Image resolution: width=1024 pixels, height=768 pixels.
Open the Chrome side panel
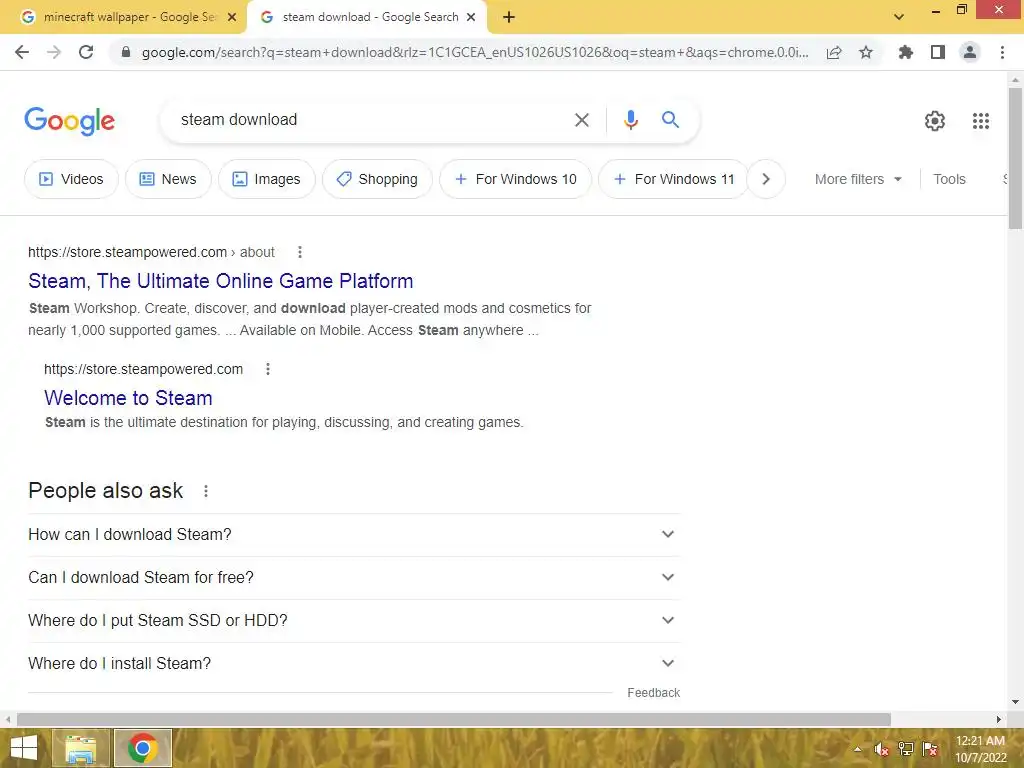(938, 52)
